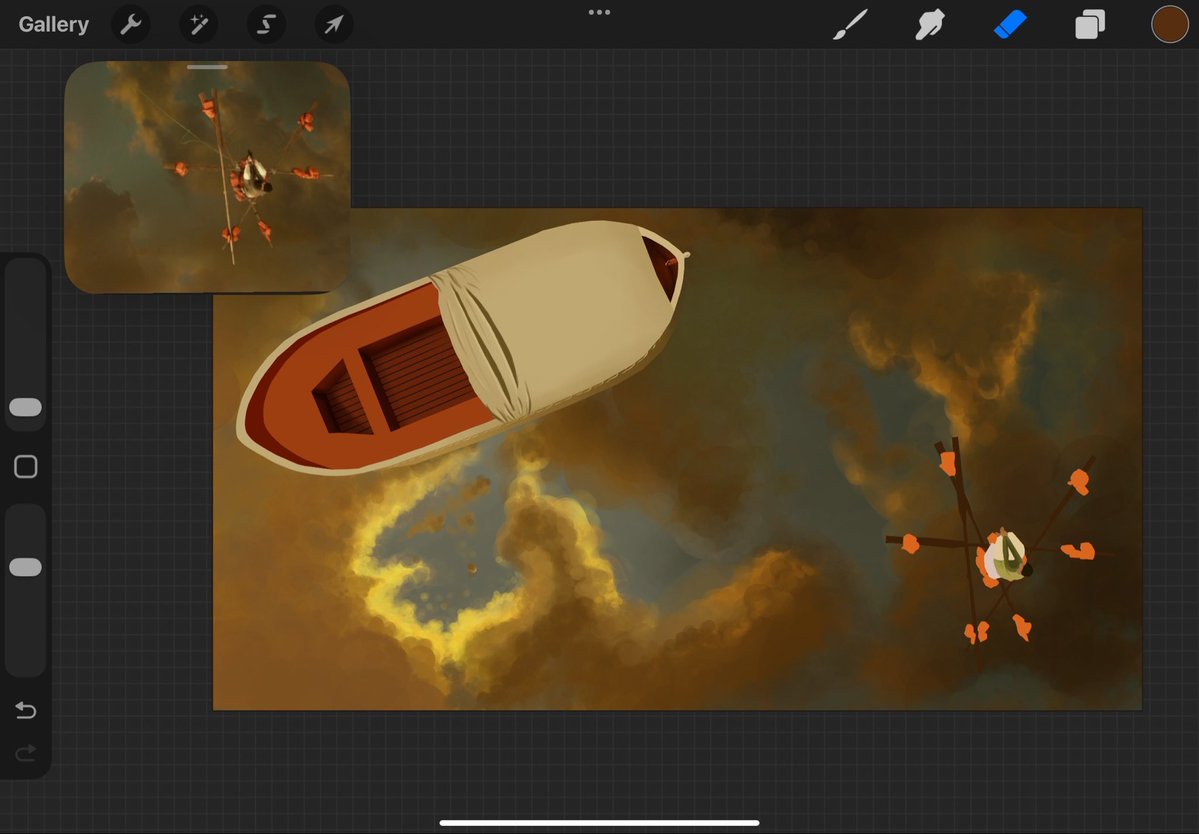1199x834 pixels.
Task: Activate the Transform arrow tool
Action: click(333, 24)
